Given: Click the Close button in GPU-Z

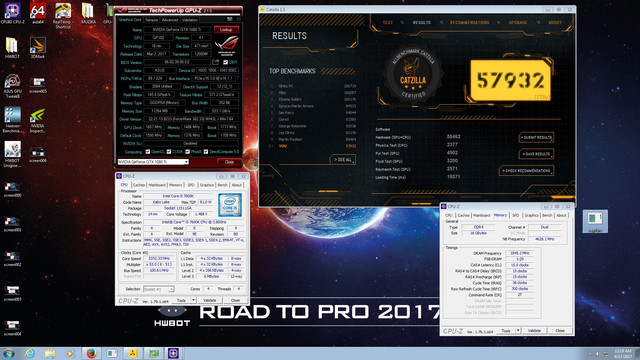Looking at the screenshot, I should (x=229, y=162).
